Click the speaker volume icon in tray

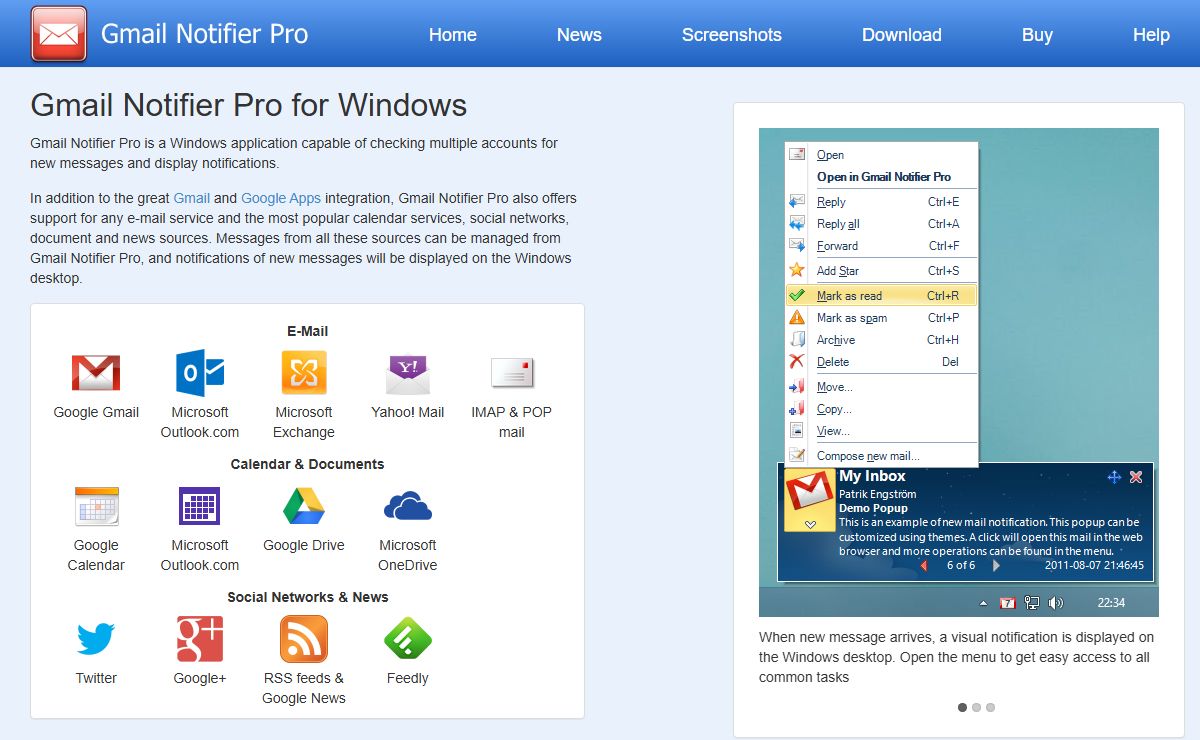pyautogui.click(x=1056, y=603)
